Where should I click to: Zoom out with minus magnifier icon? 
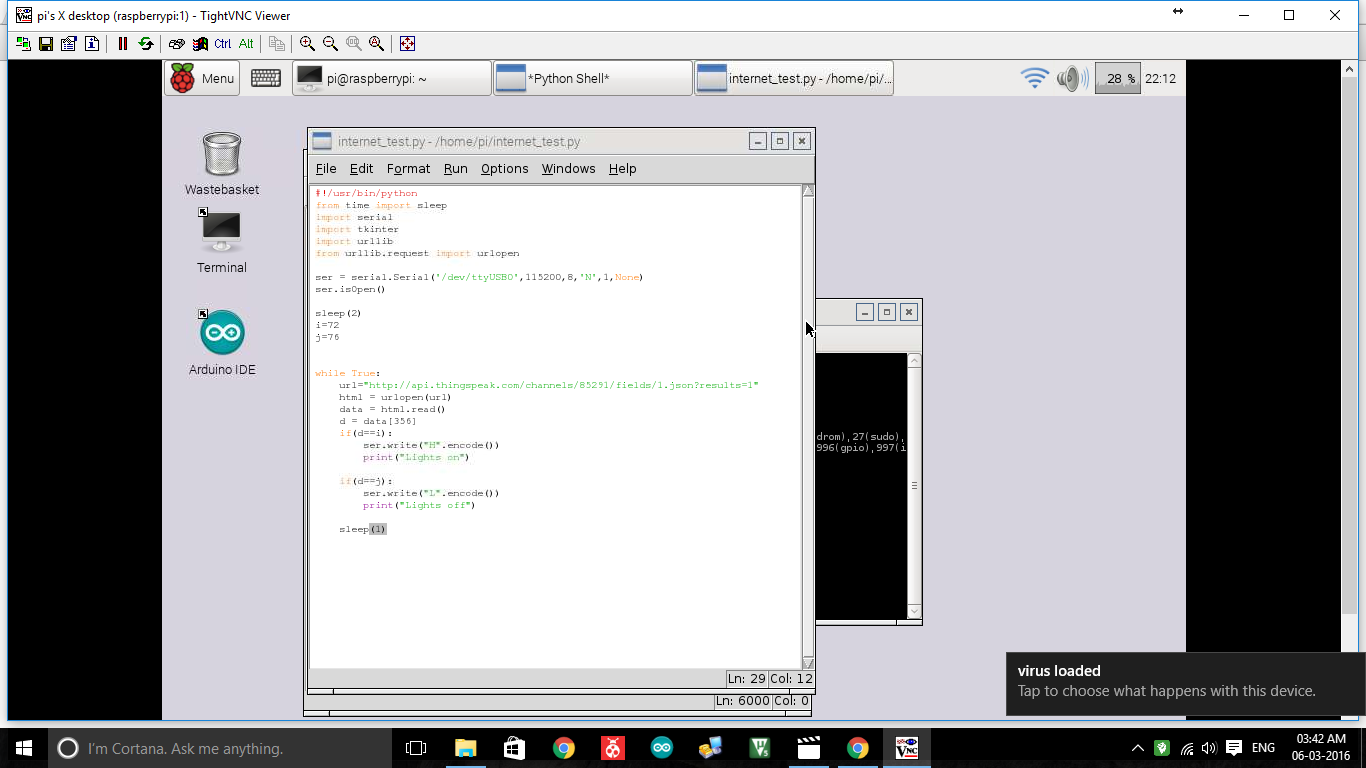(330, 44)
